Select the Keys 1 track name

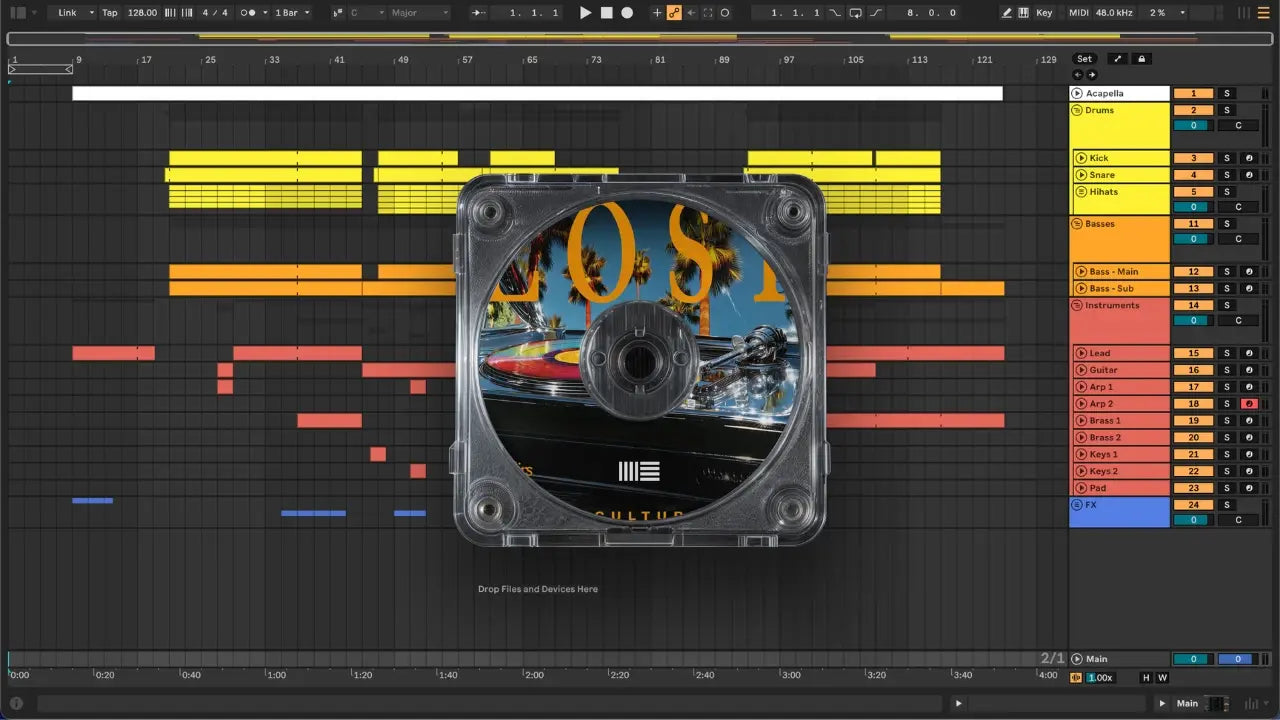1103,454
